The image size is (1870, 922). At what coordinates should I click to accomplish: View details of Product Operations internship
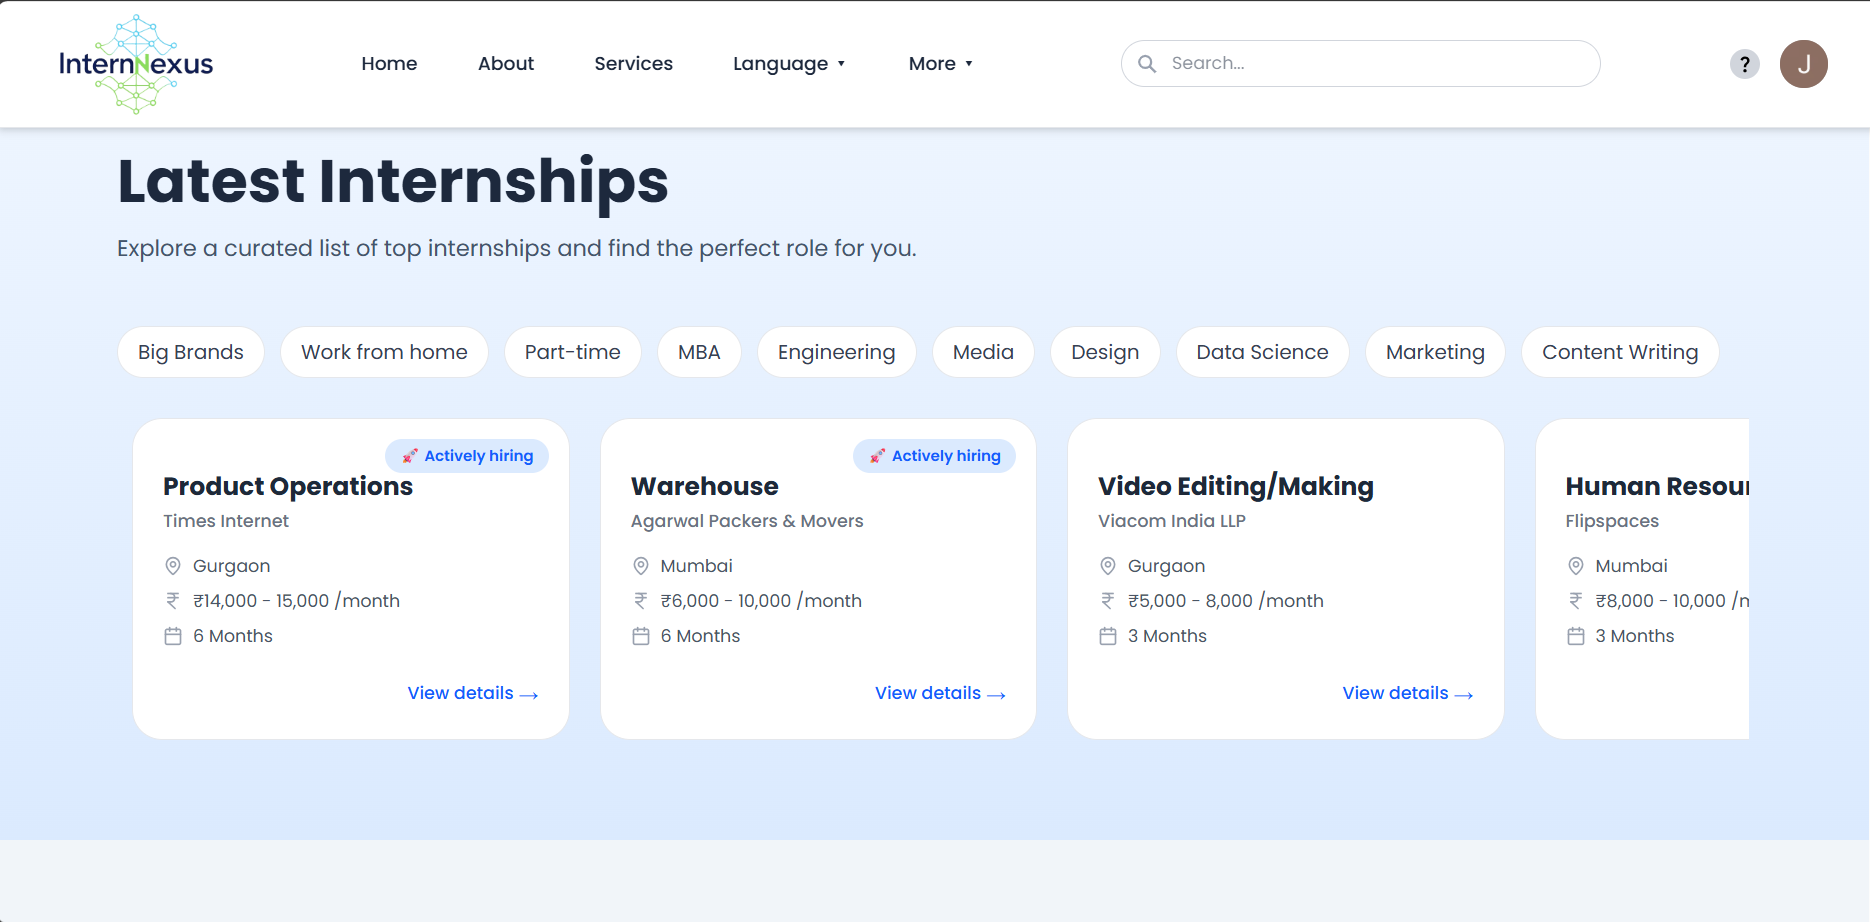473,693
